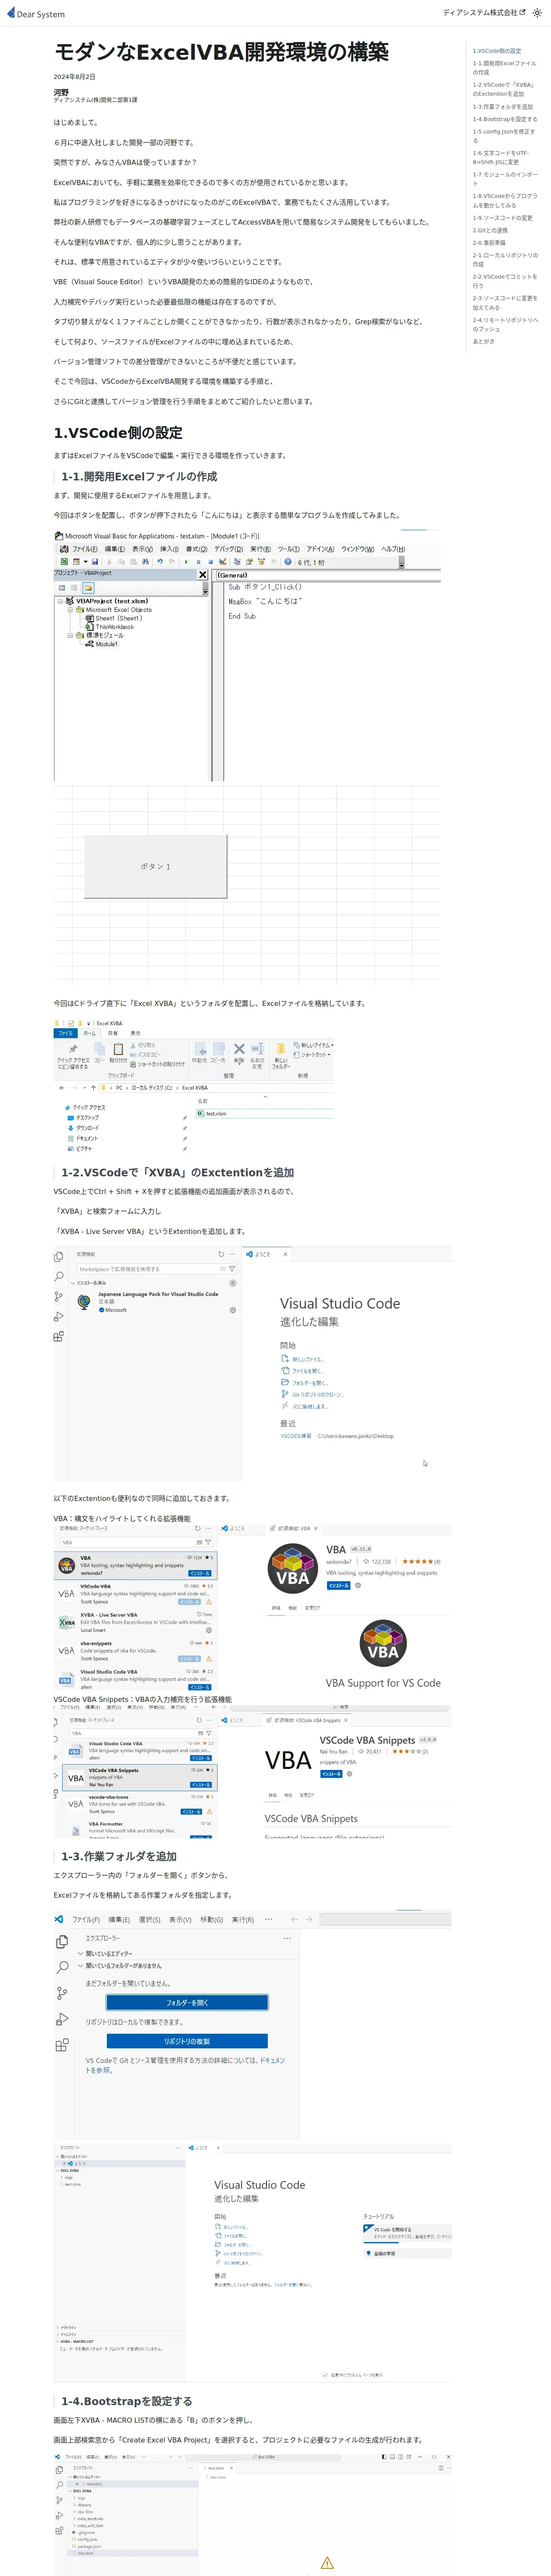Viewport: 551px width, 2576px height.
Task: Open 1-6.文字コードをUTF-8⇒Shift-JISに変更 contents link
Action: (x=501, y=158)
